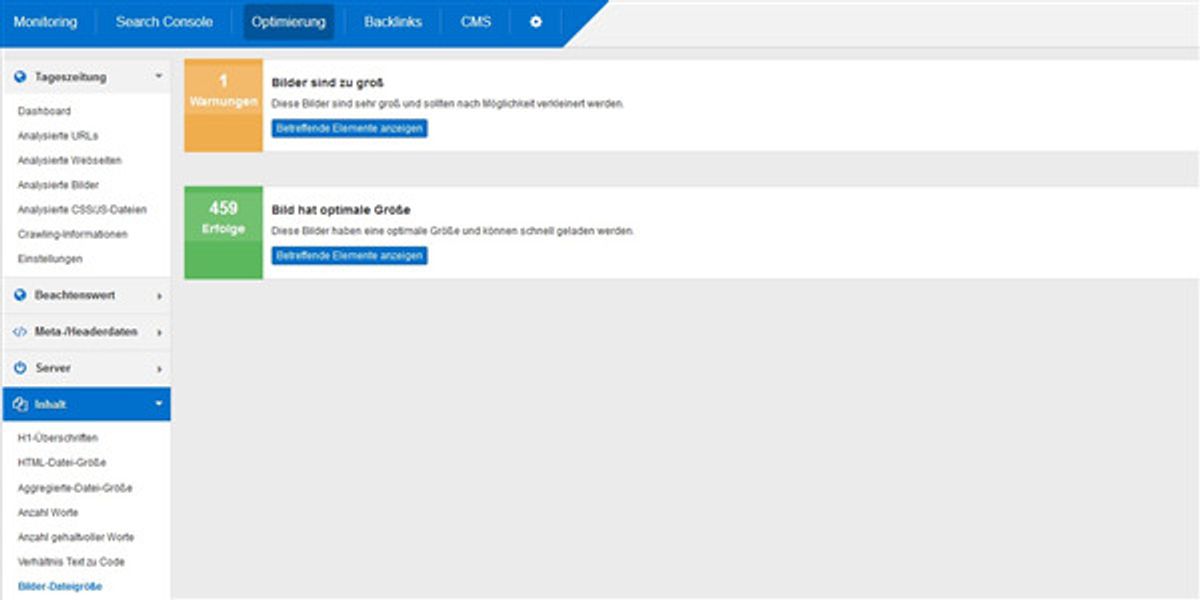Open Analysierte Bilder
Viewport: 1200px width, 600px height.
pos(58,185)
